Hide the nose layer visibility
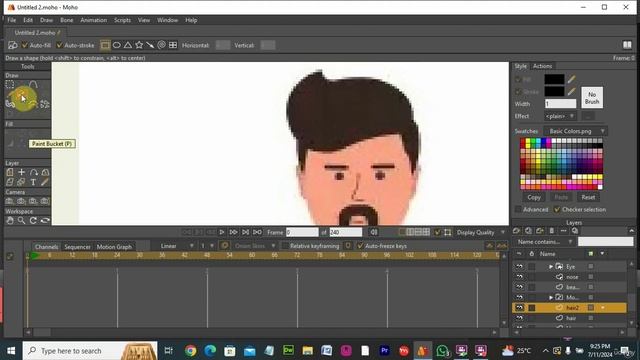Screen dimensions: 640x360 pos(519,277)
